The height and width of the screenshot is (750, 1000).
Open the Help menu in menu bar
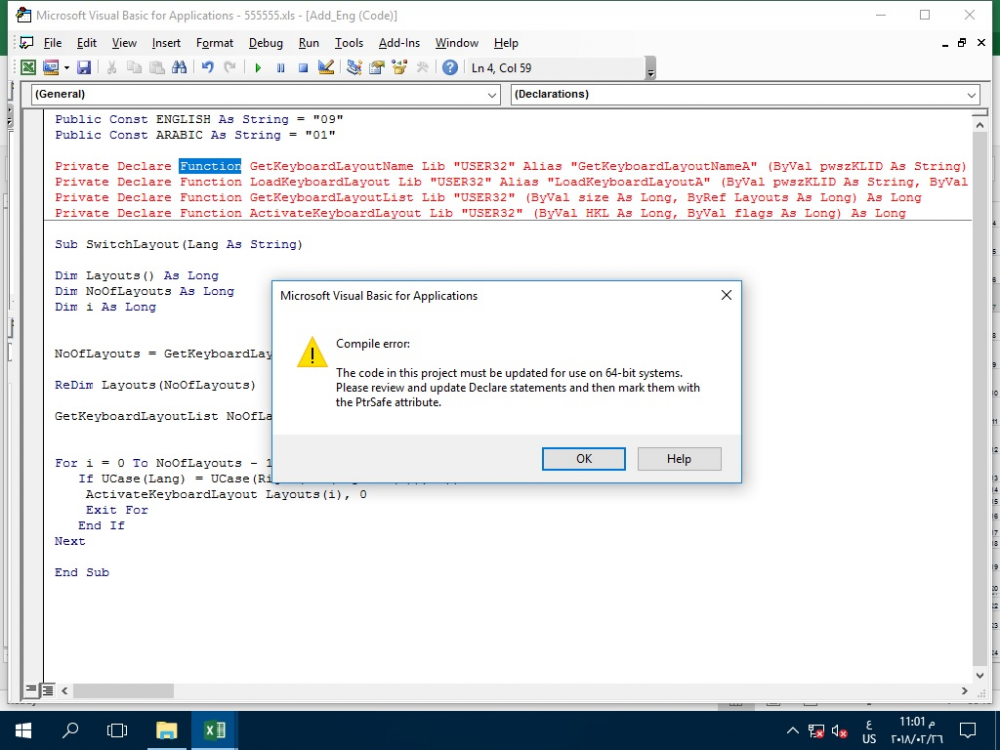point(506,43)
